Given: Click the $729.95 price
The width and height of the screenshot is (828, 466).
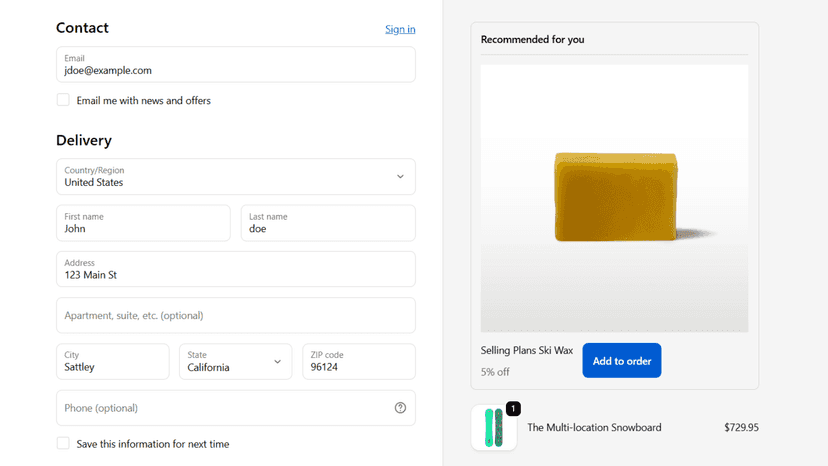Looking at the screenshot, I should pos(741,427).
